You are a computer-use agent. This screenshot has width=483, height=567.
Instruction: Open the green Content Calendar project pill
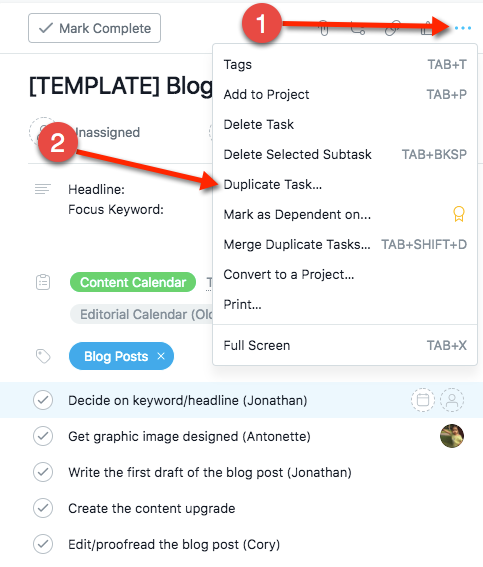pos(133,282)
